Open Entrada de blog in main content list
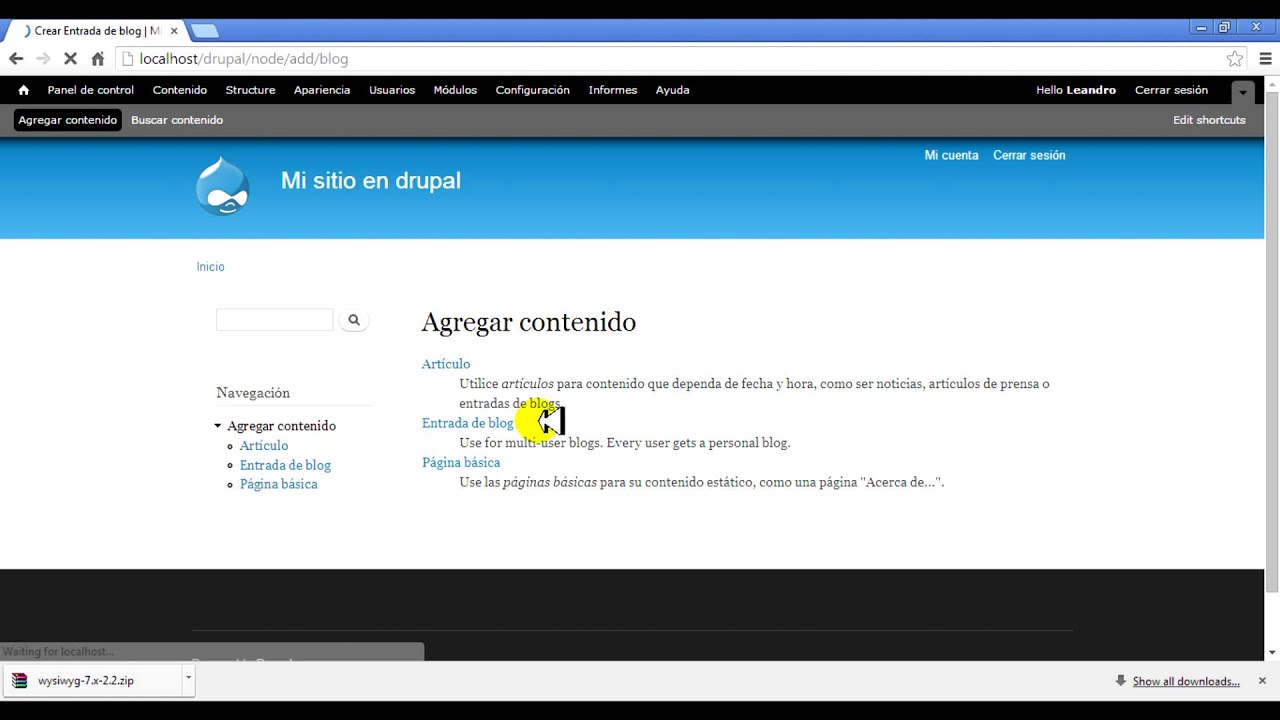 point(467,423)
